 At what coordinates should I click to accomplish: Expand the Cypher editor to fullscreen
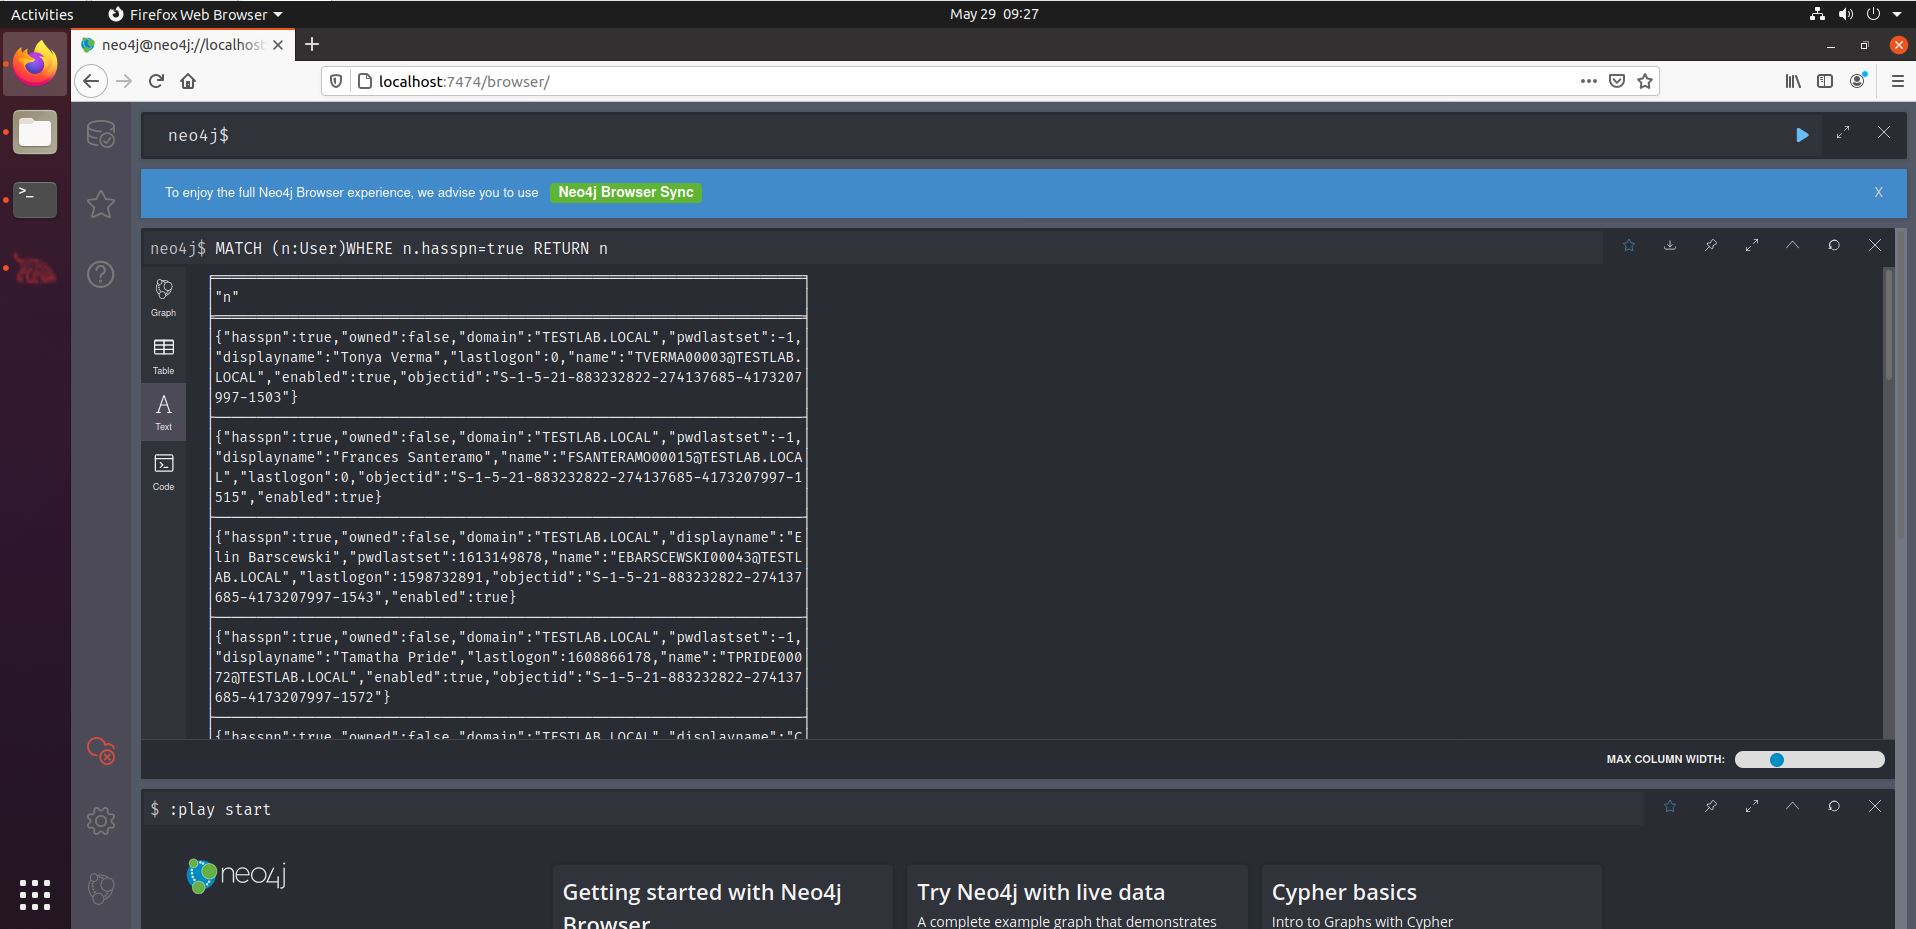(x=1843, y=132)
